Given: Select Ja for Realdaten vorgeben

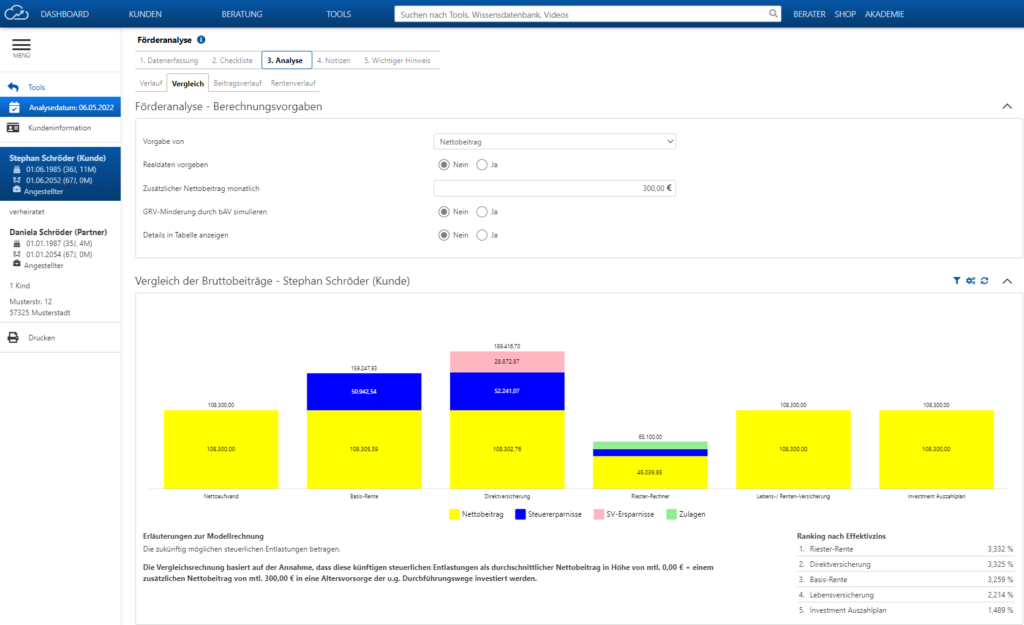Looking at the screenshot, I should point(482,164).
